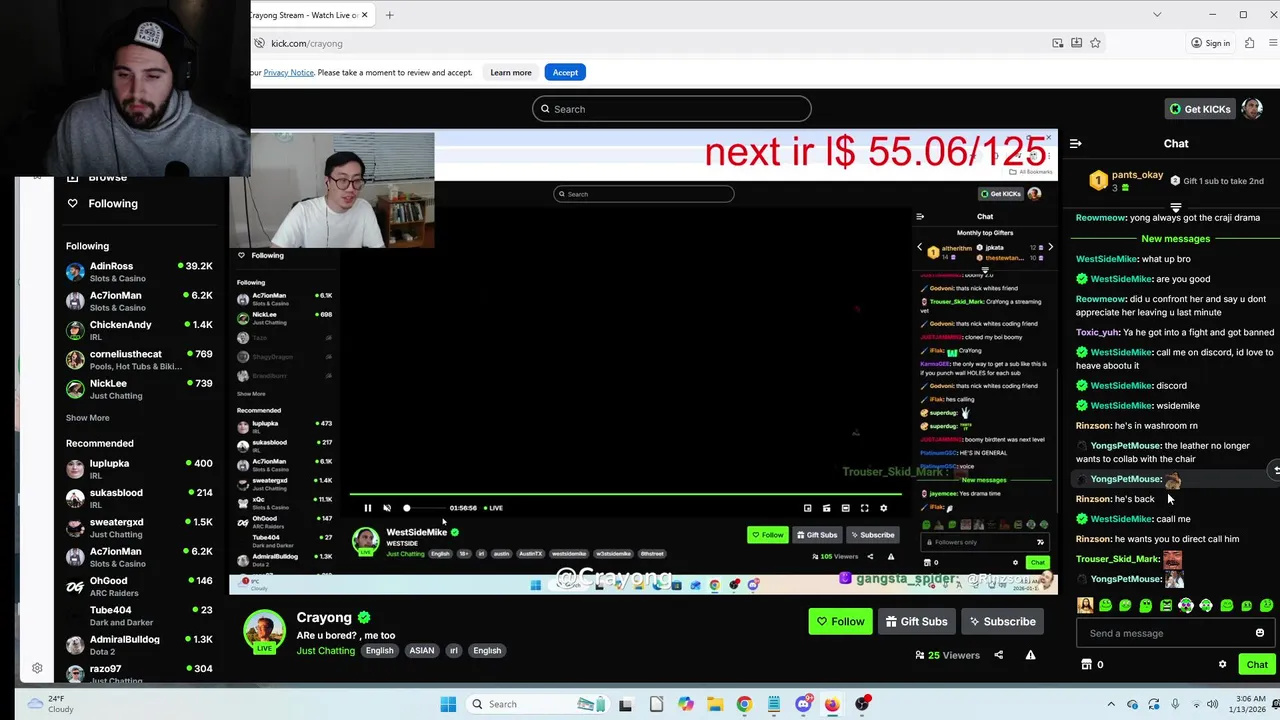Open fullscreen in the embedded WestSideMike player
The width and height of the screenshot is (1280, 720).
pos(864,508)
